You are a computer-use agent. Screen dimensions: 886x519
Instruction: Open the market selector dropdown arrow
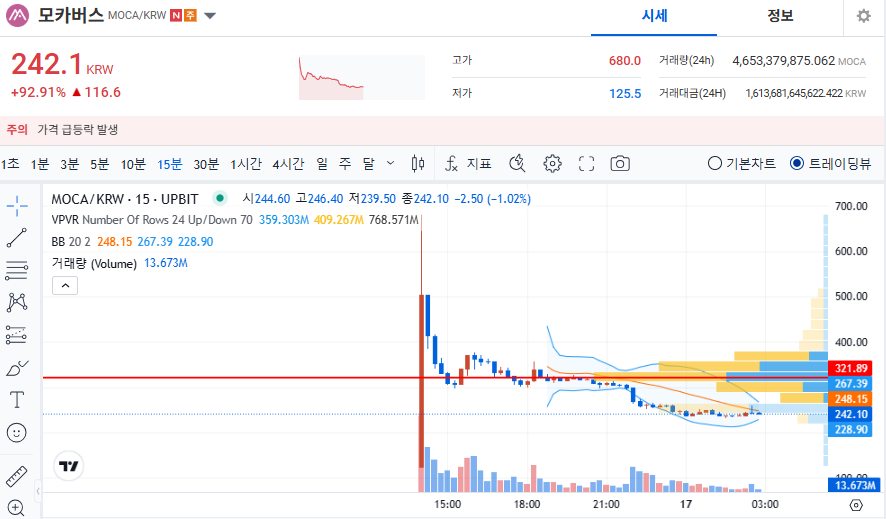click(210, 16)
